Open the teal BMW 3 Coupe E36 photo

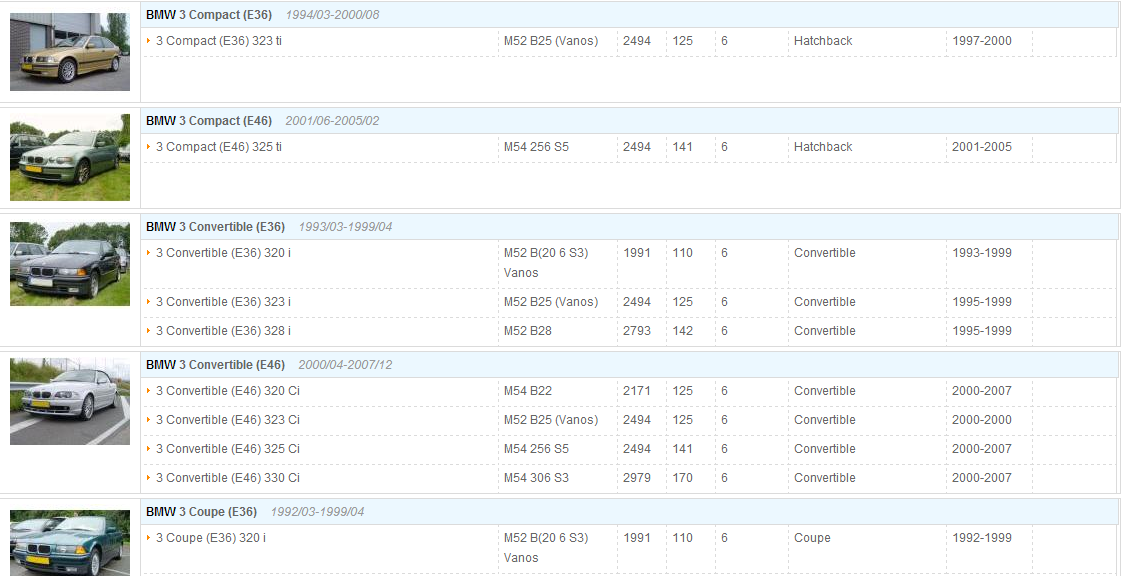point(70,543)
